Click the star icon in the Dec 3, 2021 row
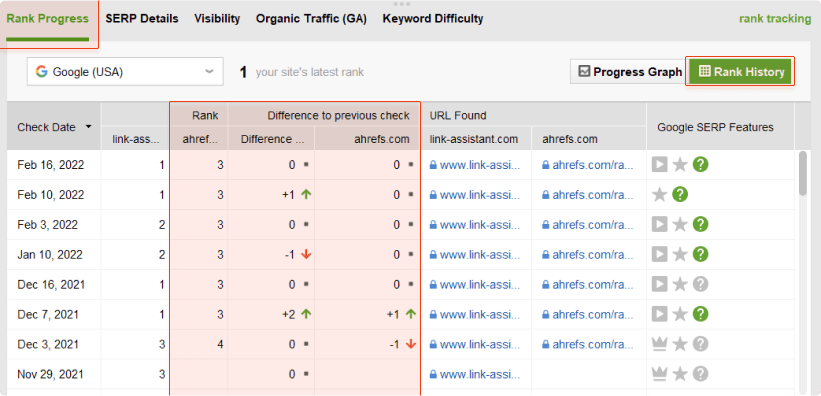 coord(680,344)
